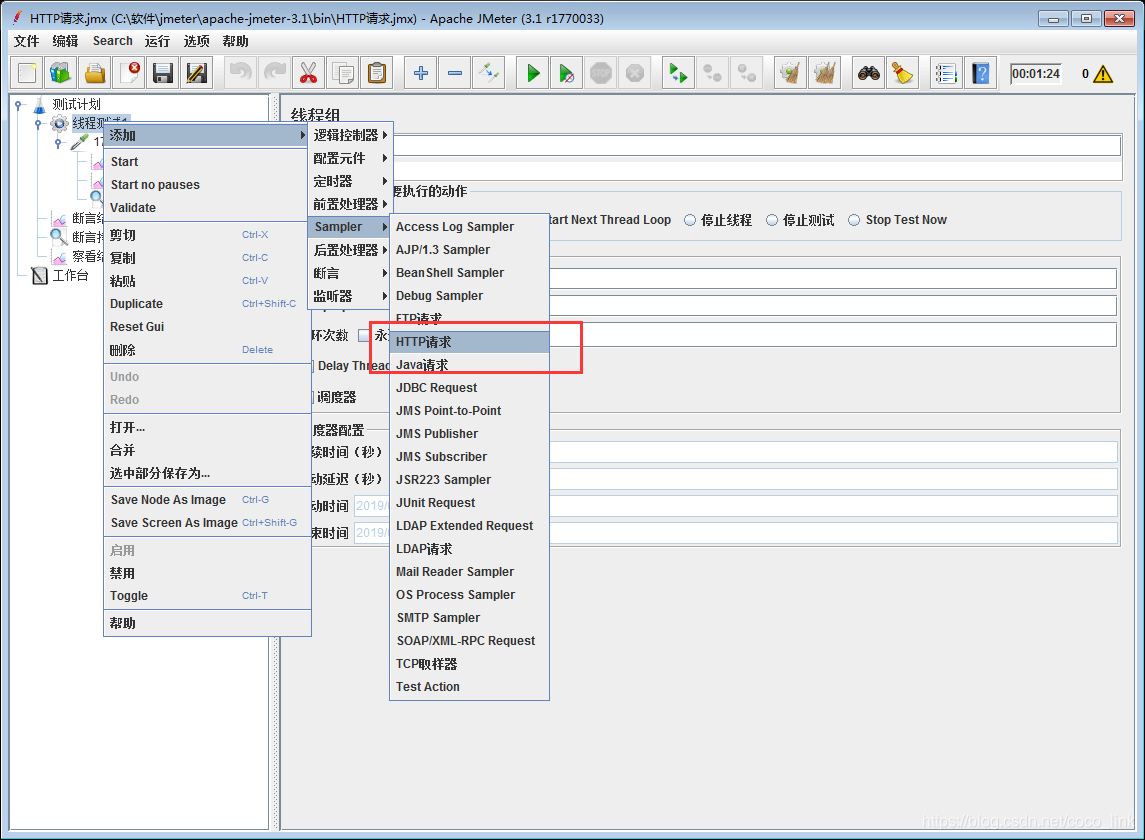Click Reset Gui in the context menu

(207, 327)
